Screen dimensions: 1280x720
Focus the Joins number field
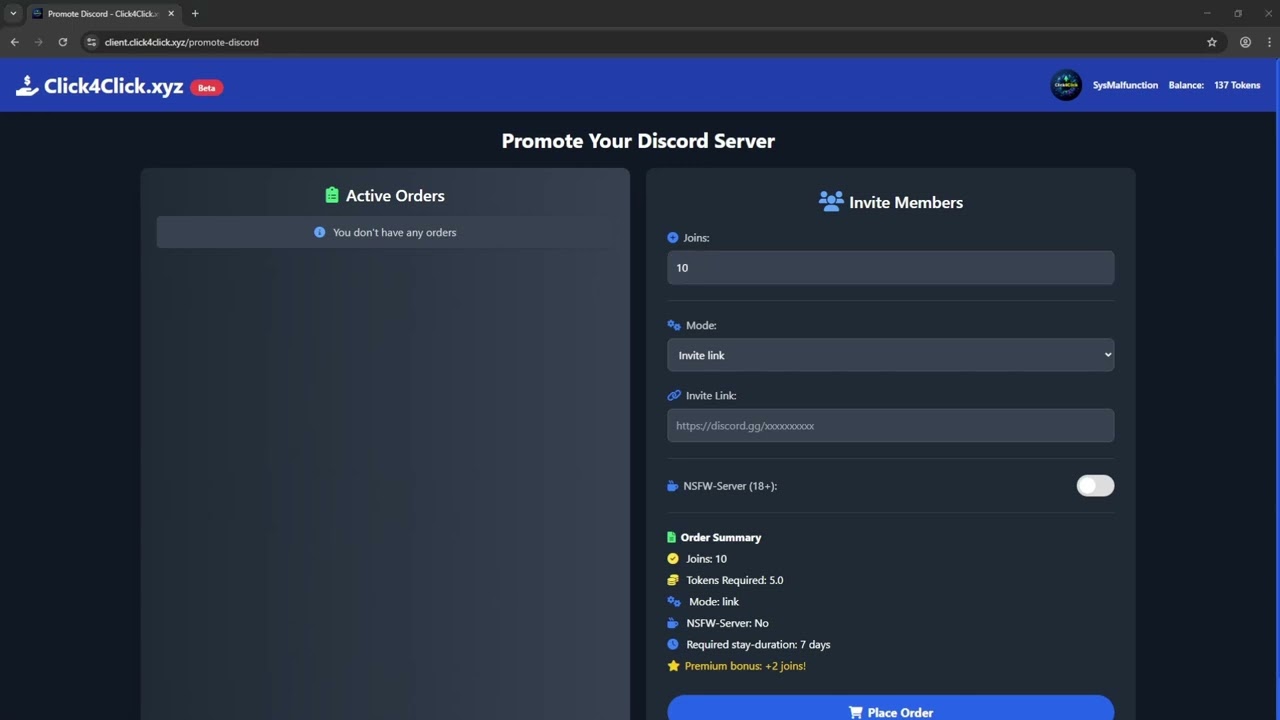point(890,268)
